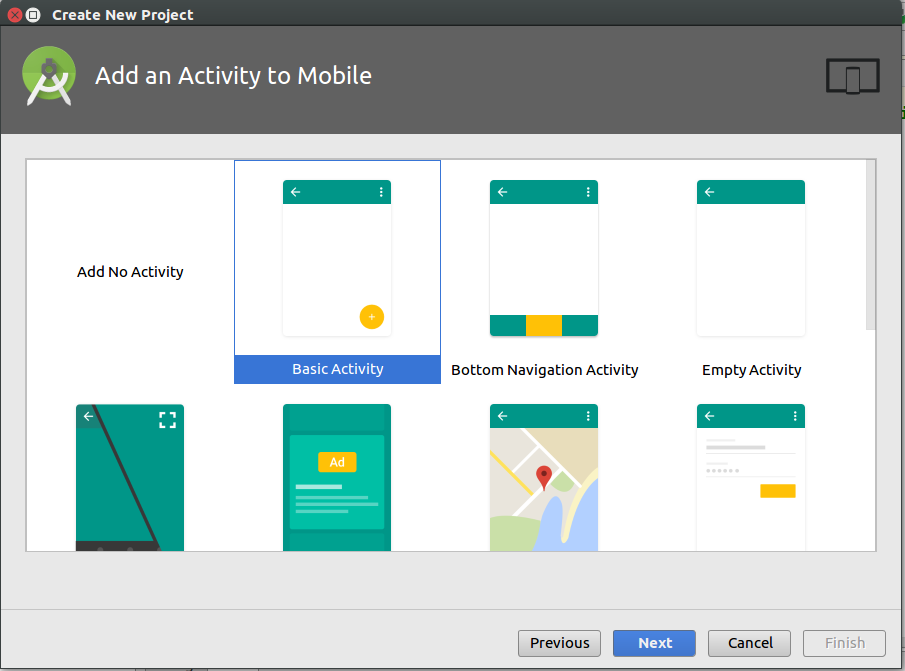
Task: Select the Ad activity template thumbnail
Action: tap(337, 478)
